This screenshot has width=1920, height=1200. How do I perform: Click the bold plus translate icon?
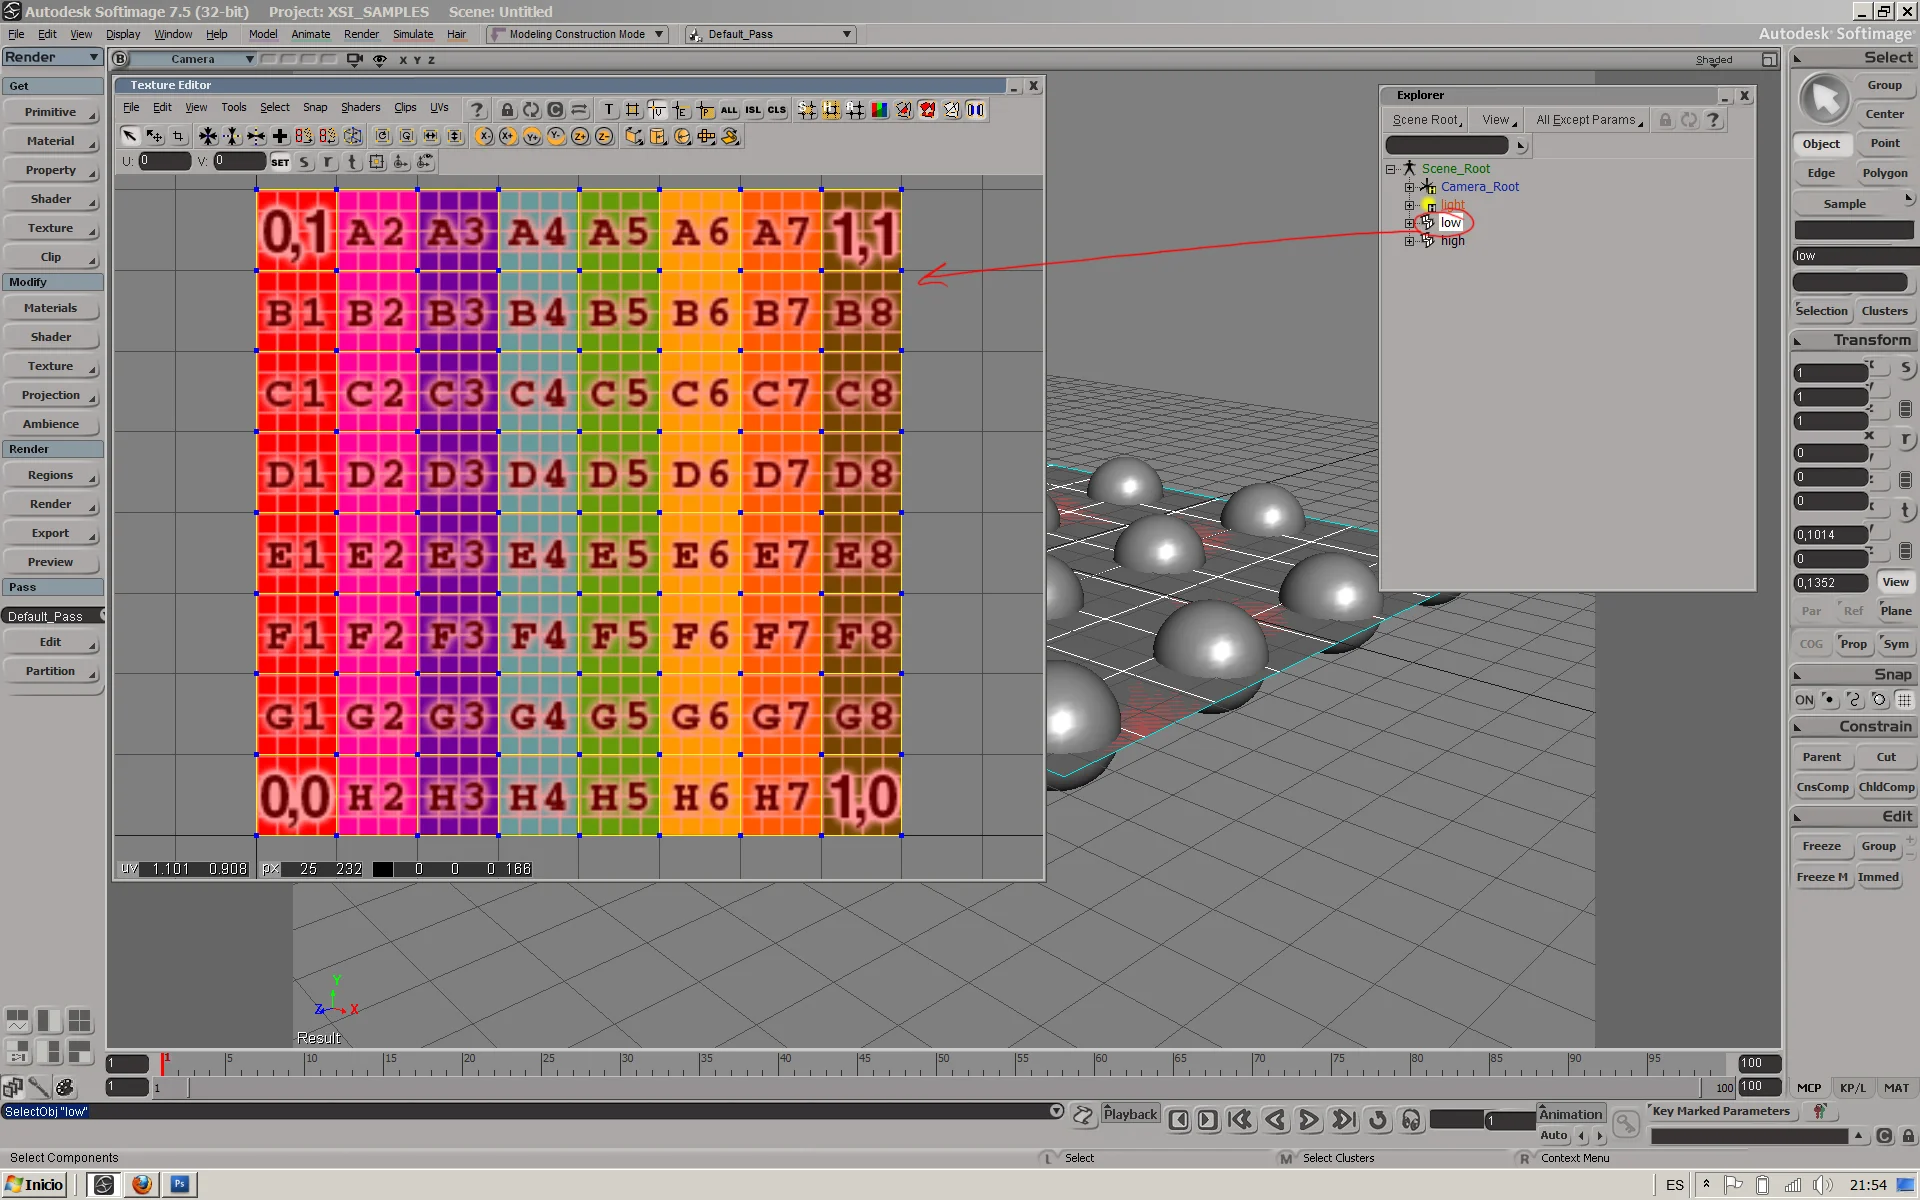pos(280,136)
